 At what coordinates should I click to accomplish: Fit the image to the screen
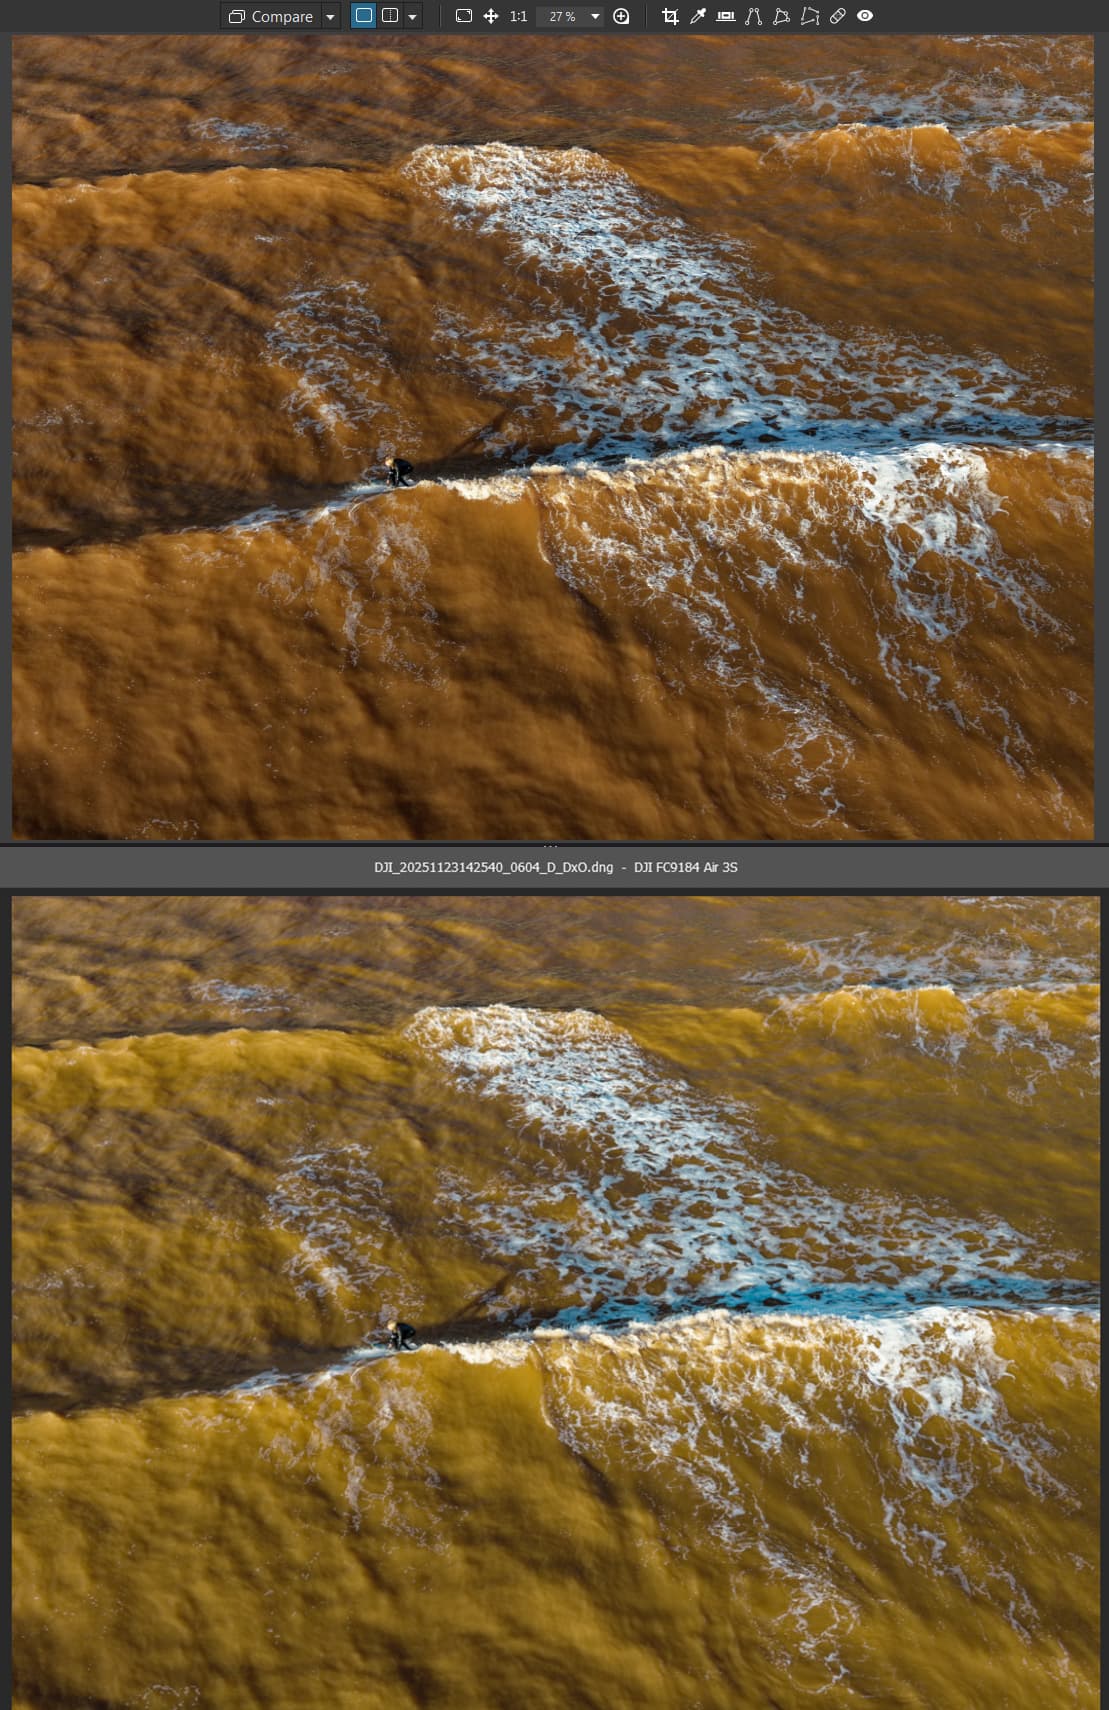point(463,16)
